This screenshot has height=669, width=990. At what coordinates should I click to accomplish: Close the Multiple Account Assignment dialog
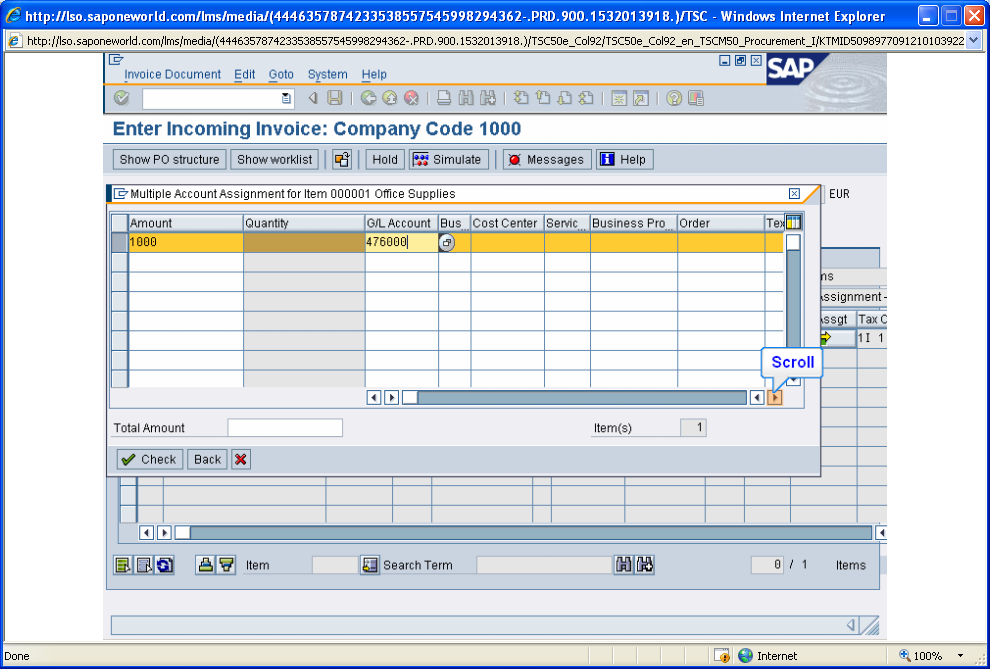pyautogui.click(x=794, y=194)
